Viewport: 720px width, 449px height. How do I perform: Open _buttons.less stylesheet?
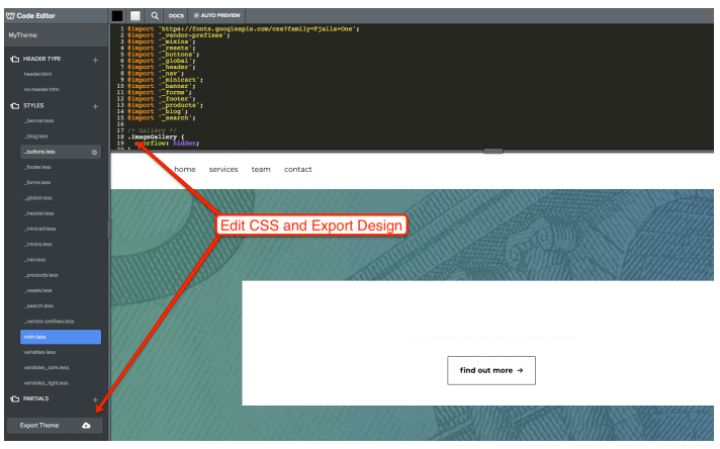pos(60,152)
